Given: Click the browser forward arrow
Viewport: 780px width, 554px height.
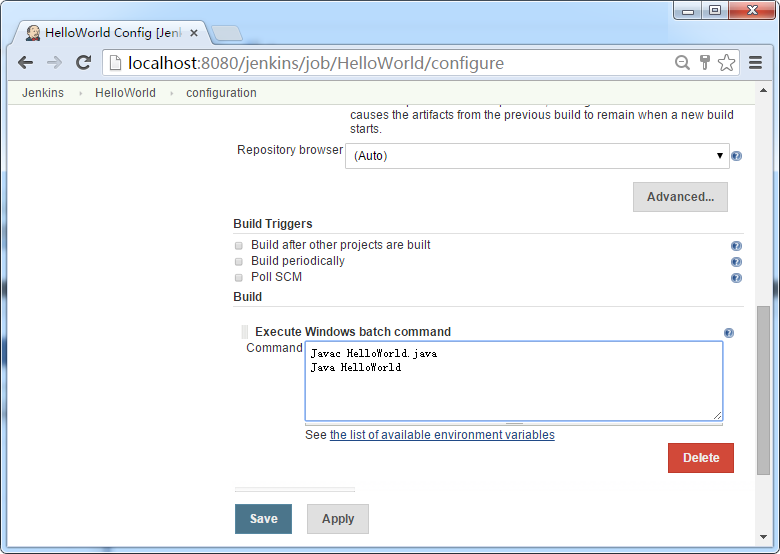Looking at the screenshot, I should coord(54,63).
